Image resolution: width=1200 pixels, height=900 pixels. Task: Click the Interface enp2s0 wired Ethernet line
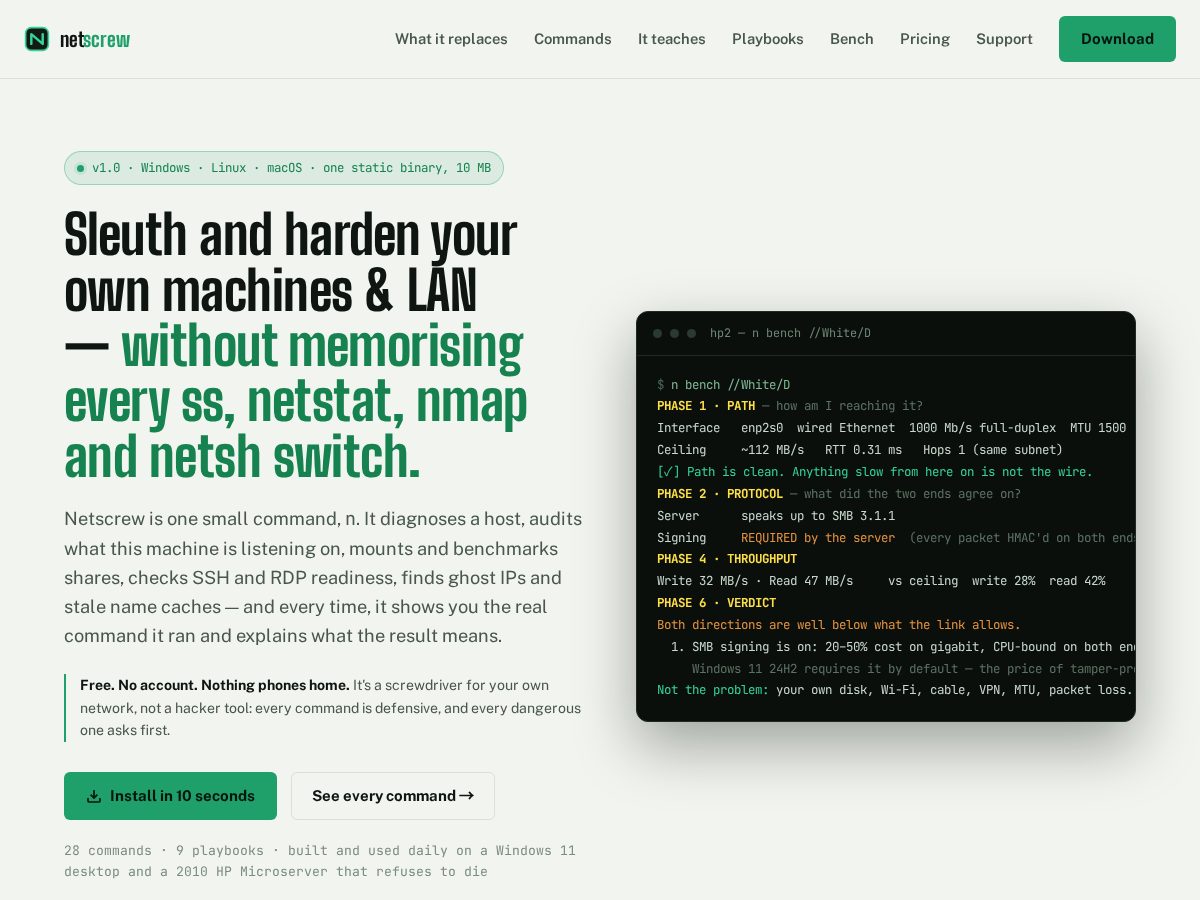pyautogui.click(x=891, y=428)
